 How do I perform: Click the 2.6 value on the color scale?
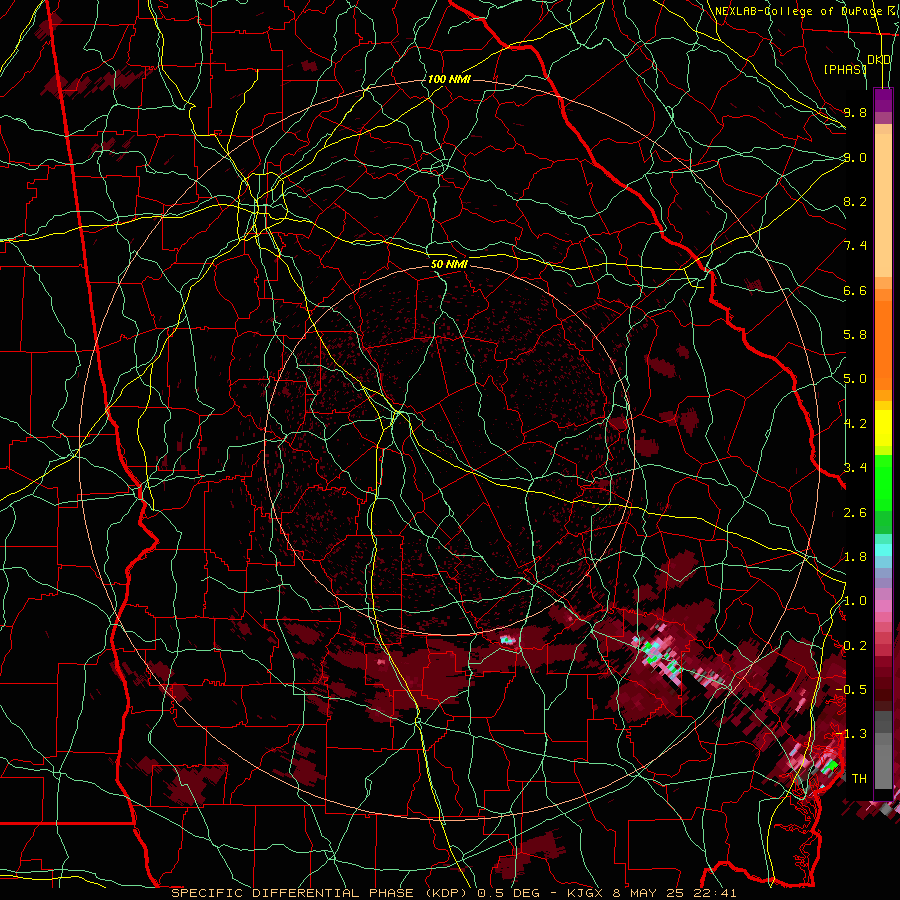pos(855,513)
